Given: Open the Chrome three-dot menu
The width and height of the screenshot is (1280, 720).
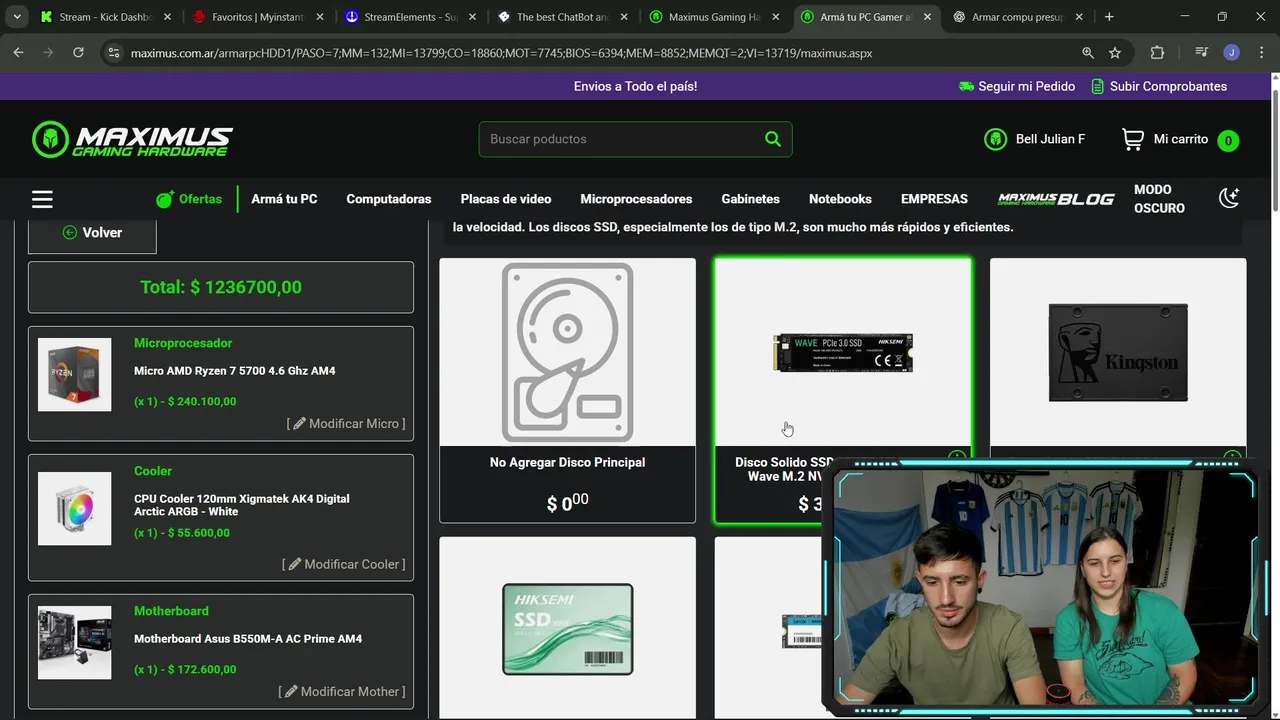Looking at the screenshot, I should [1260, 53].
